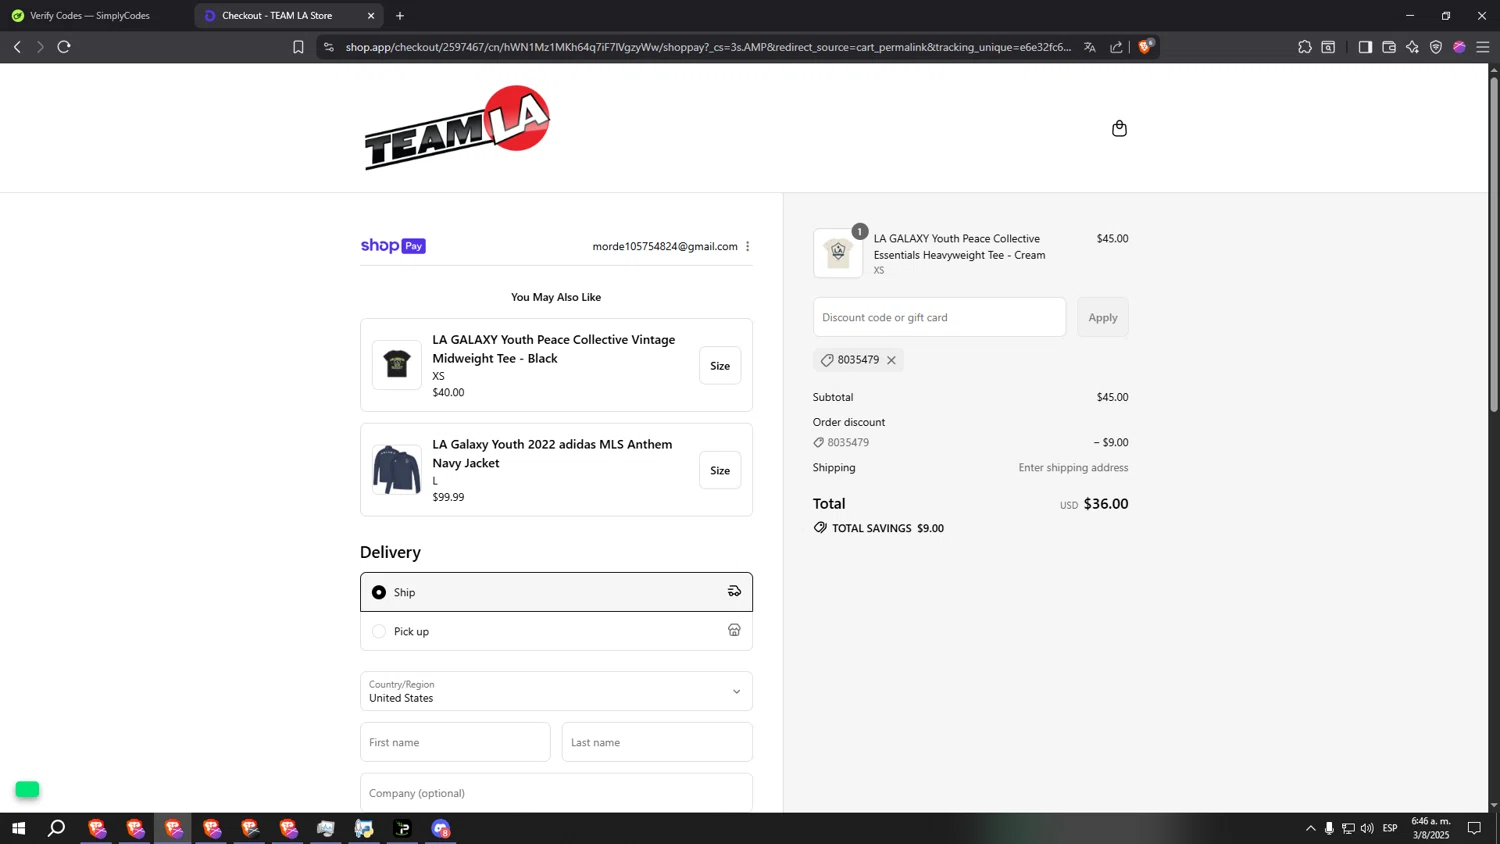Open the Cream Heavyweight Tee cart thumbnail

(838, 253)
